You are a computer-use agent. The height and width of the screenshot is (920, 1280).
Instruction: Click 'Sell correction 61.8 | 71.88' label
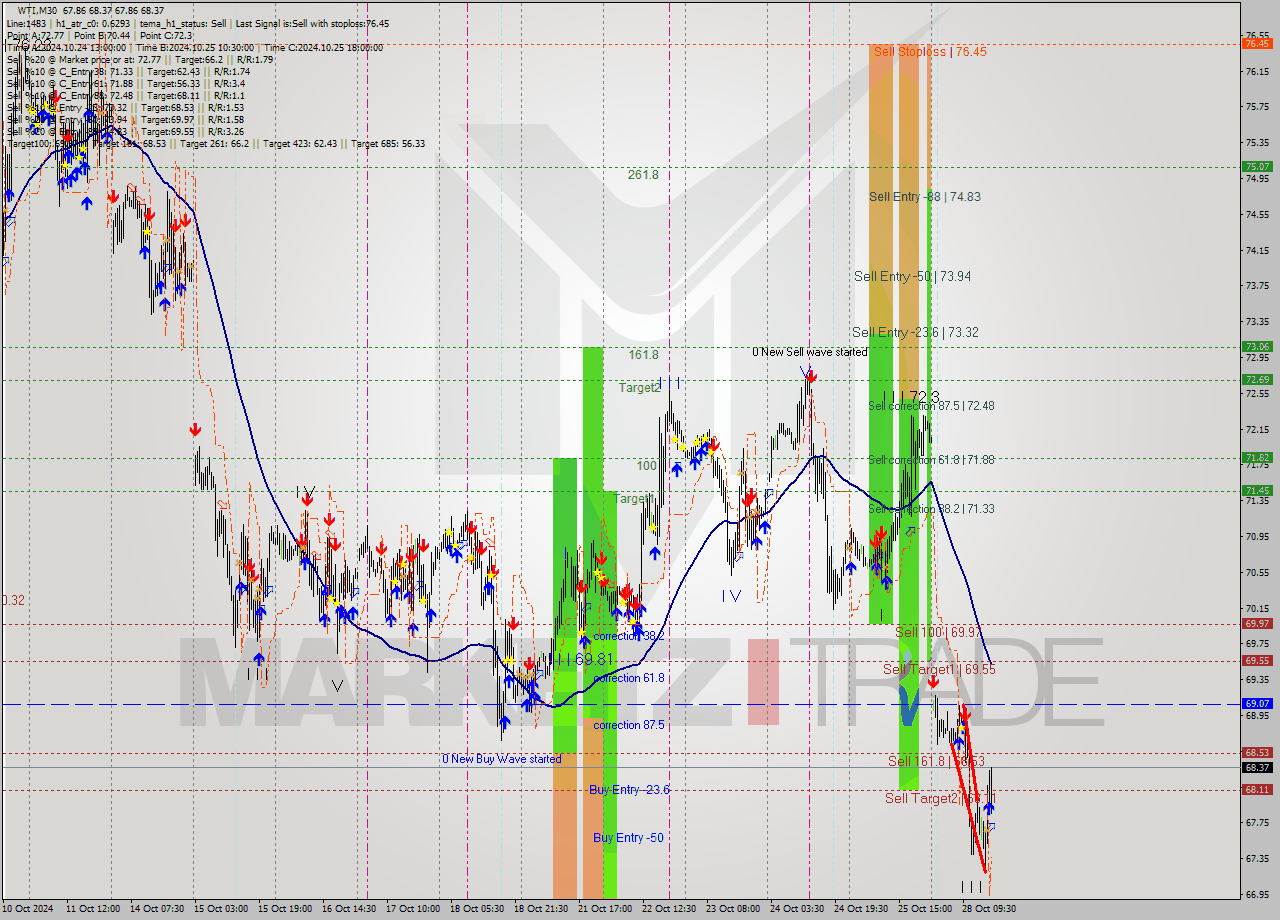coord(931,459)
